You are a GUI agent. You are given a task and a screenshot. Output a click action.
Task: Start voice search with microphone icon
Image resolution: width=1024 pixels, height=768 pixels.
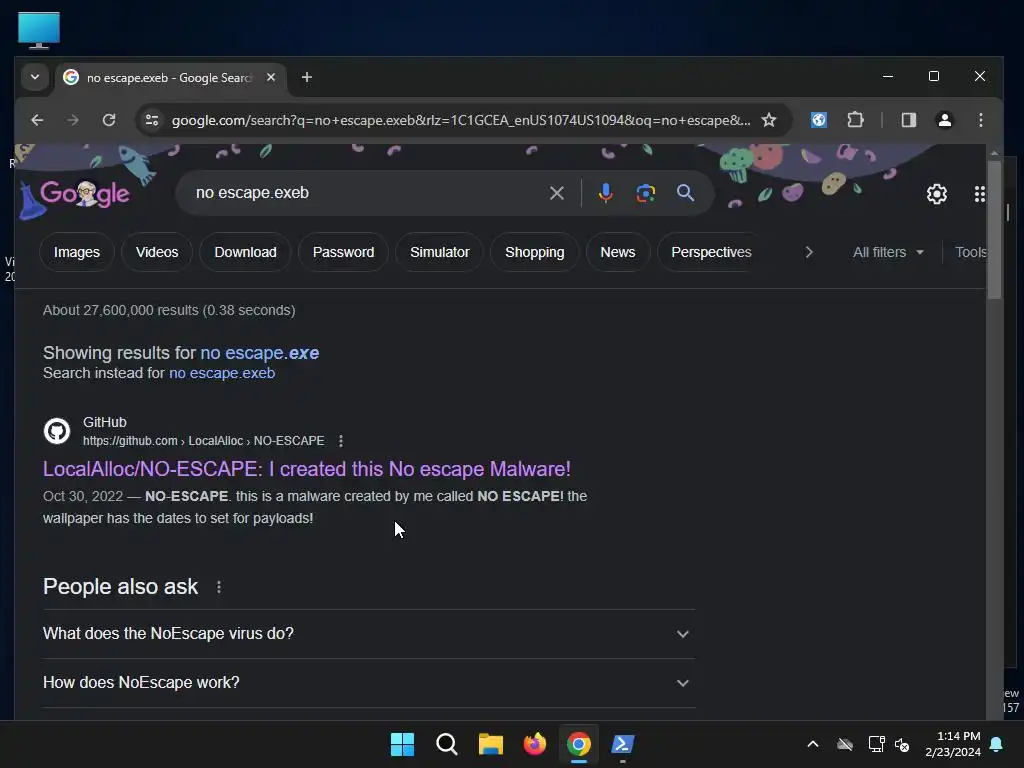click(605, 193)
